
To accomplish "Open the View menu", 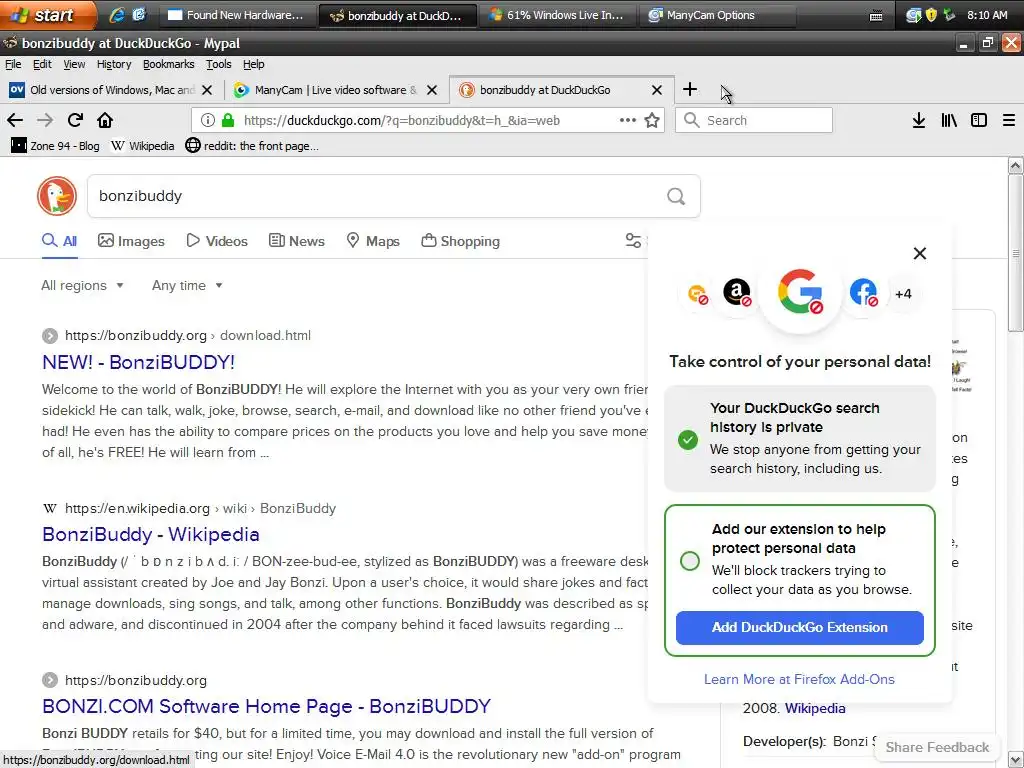I will click(x=74, y=64).
